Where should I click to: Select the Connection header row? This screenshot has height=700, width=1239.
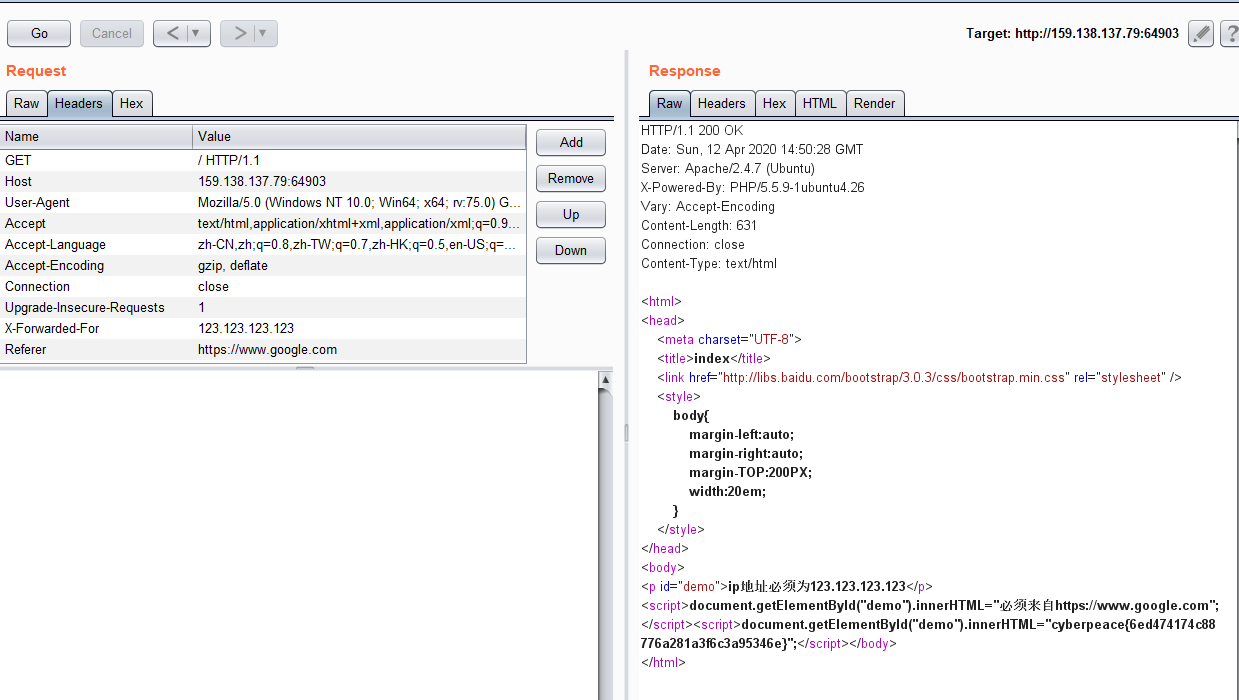(x=263, y=286)
